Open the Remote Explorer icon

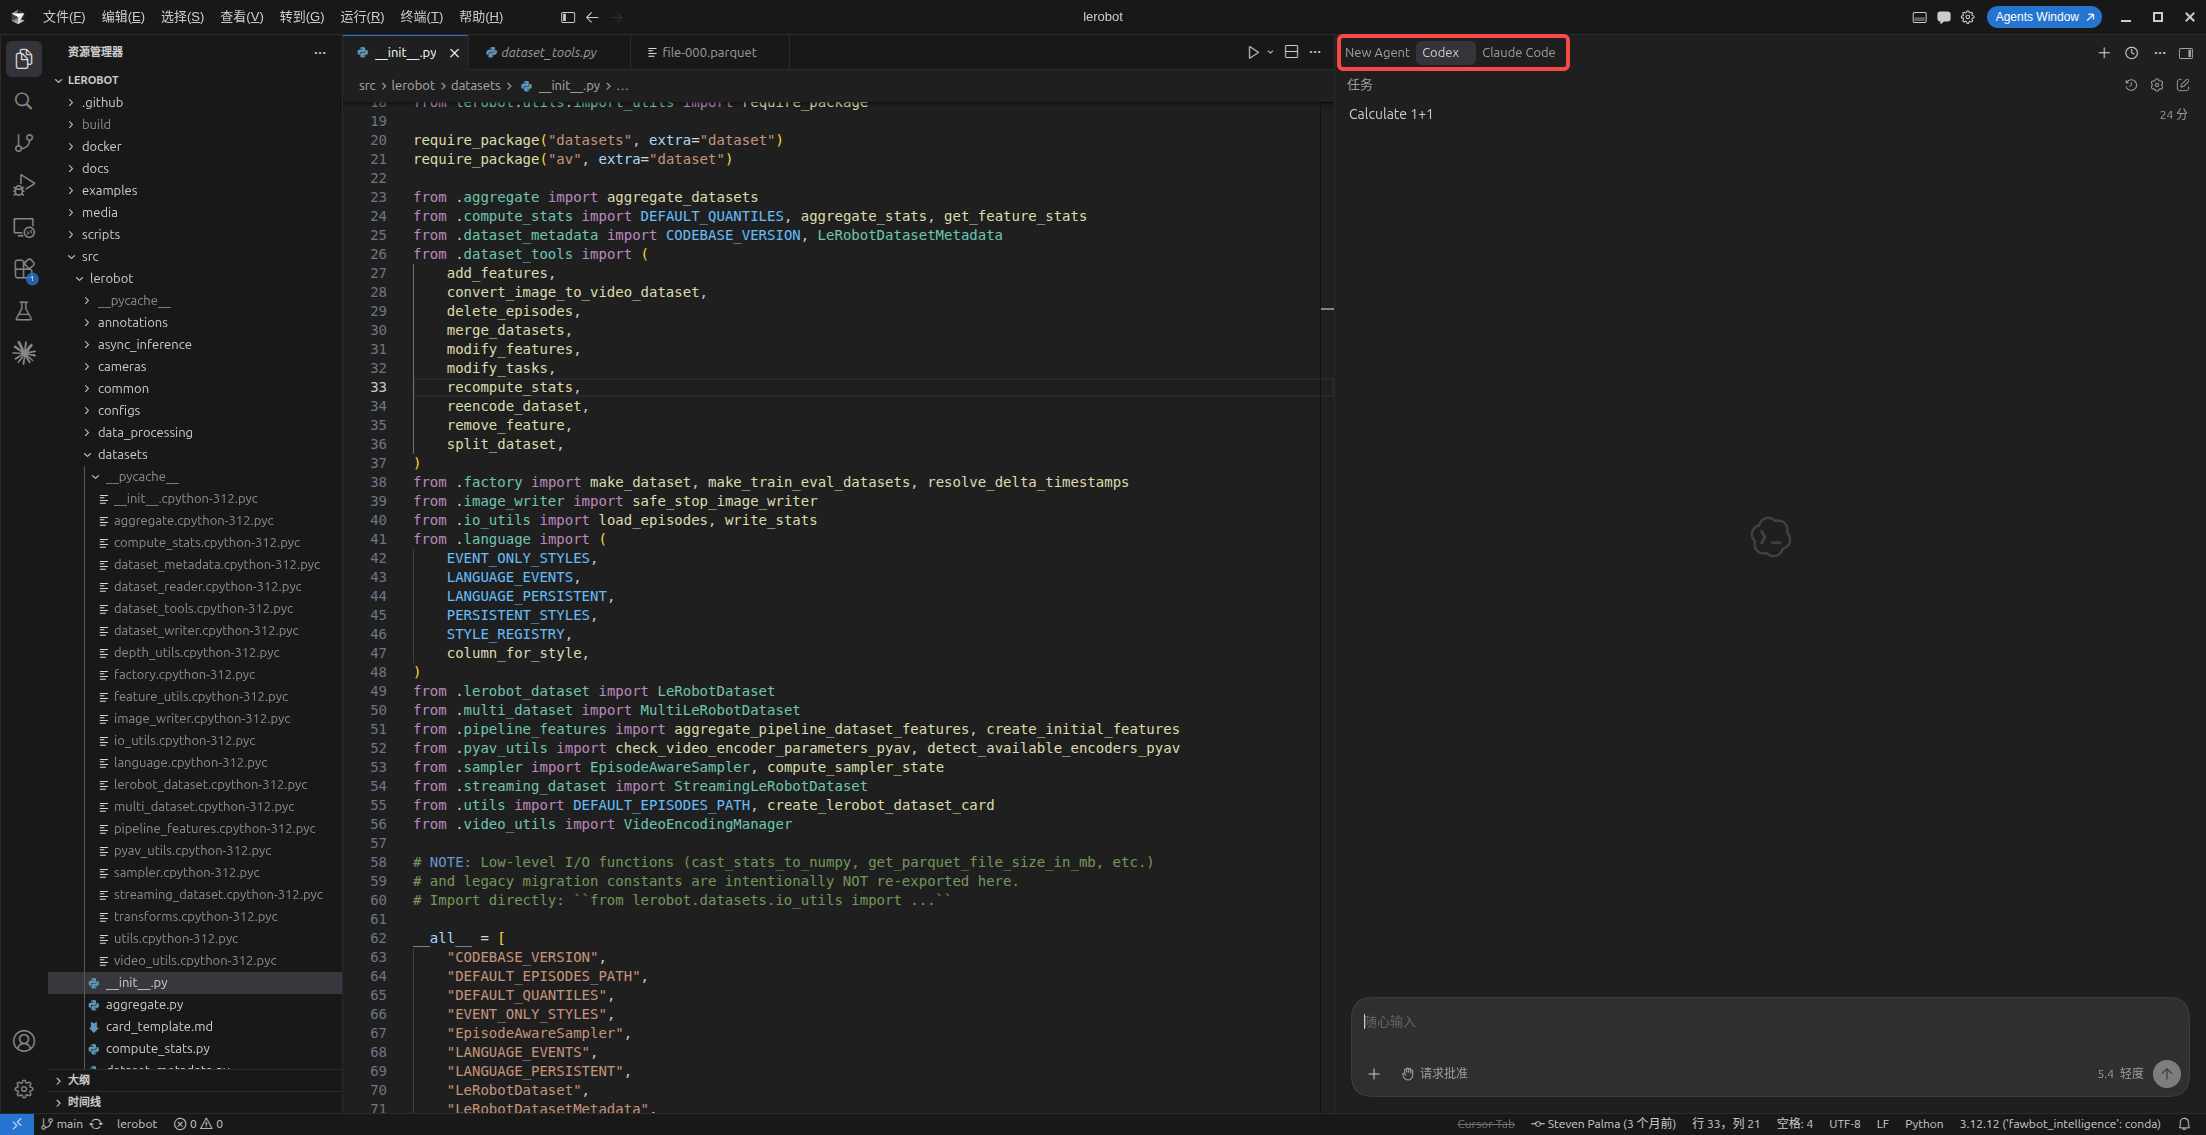pyautogui.click(x=24, y=227)
